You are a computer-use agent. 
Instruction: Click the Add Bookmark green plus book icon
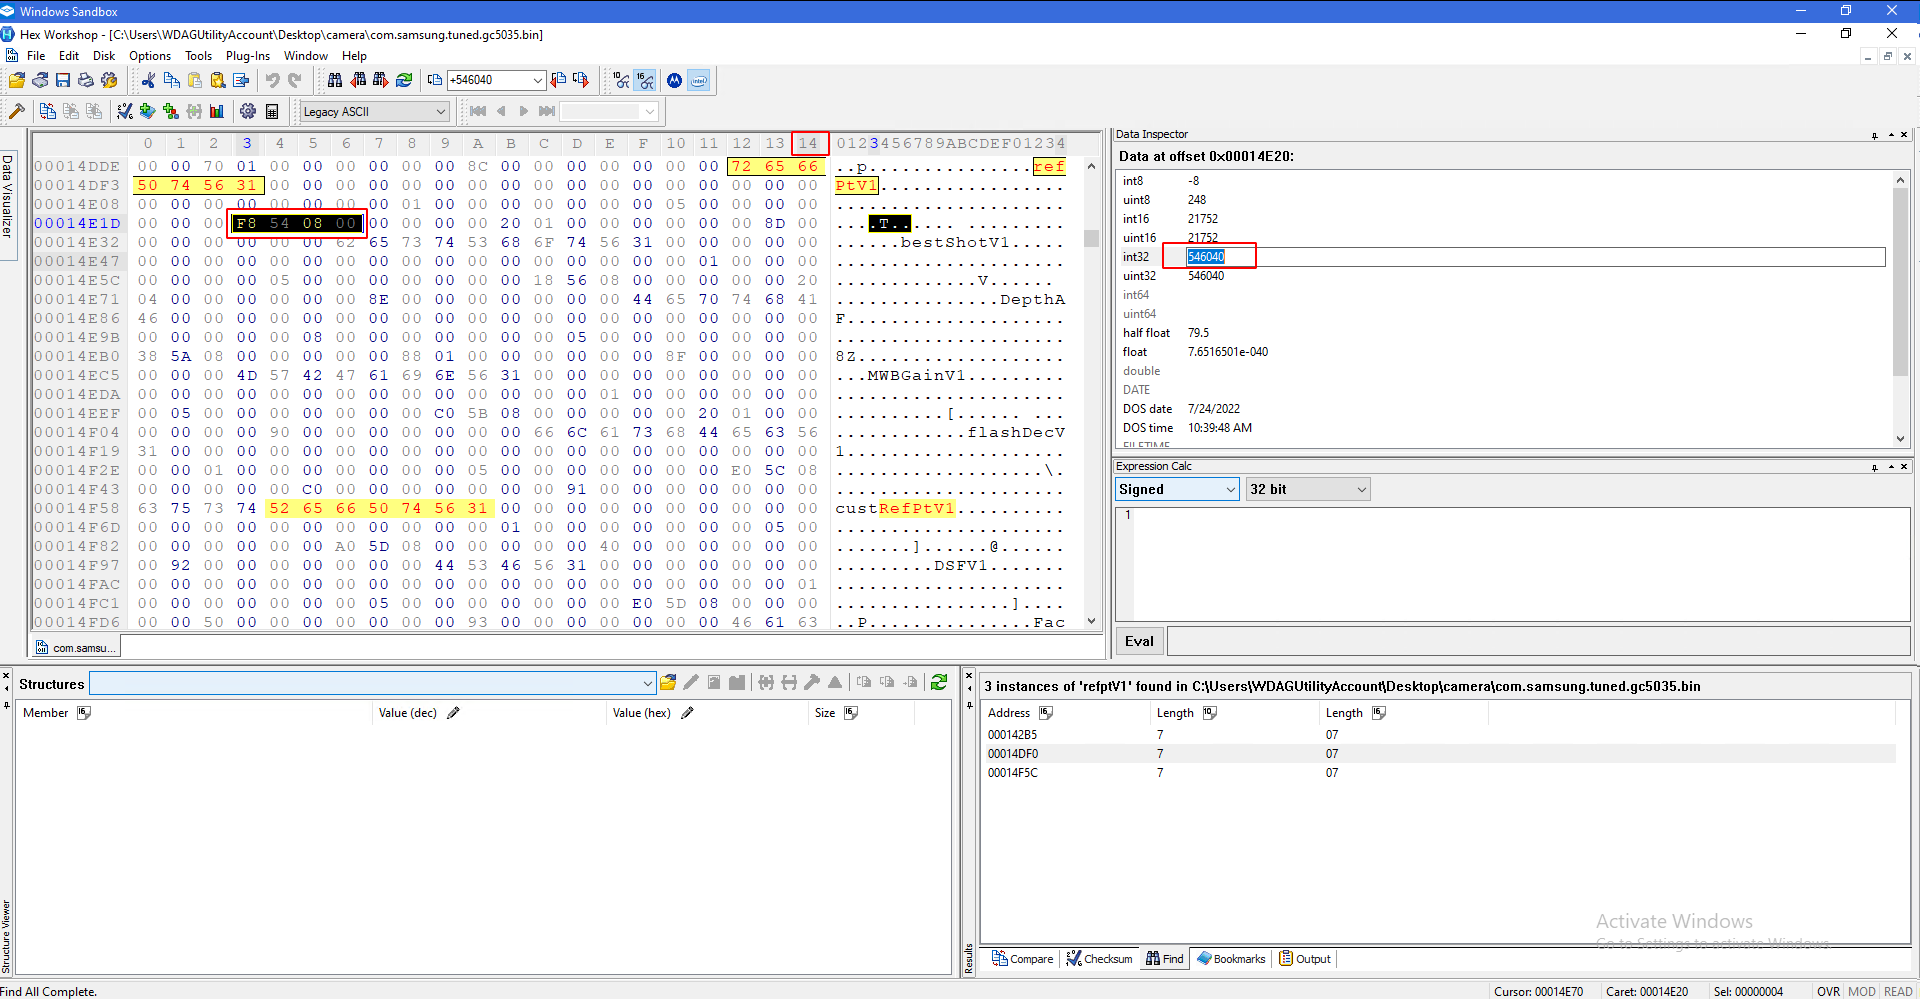click(x=148, y=111)
